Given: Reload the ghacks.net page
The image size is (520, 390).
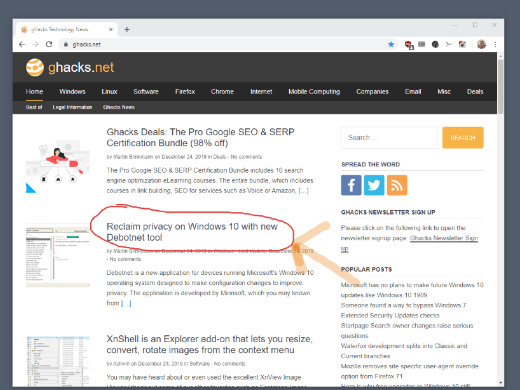Looking at the screenshot, I should pyautogui.click(x=49, y=44).
